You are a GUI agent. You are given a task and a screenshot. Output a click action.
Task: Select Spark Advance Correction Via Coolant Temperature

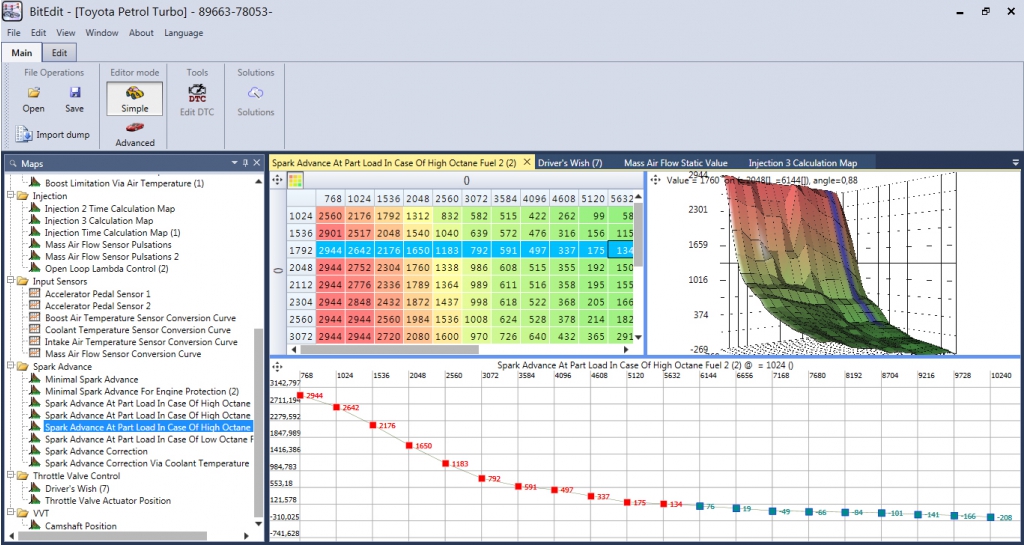147,463
